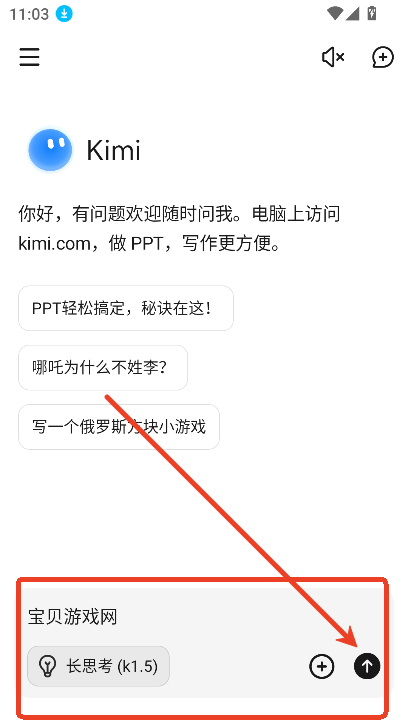Tap the battery icon in status bar
The image size is (408, 725).
click(372, 13)
